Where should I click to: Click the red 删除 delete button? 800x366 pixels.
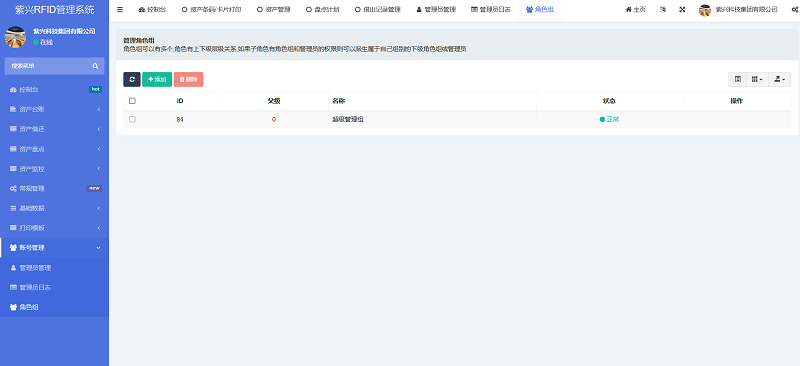click(x=188, y=79)
